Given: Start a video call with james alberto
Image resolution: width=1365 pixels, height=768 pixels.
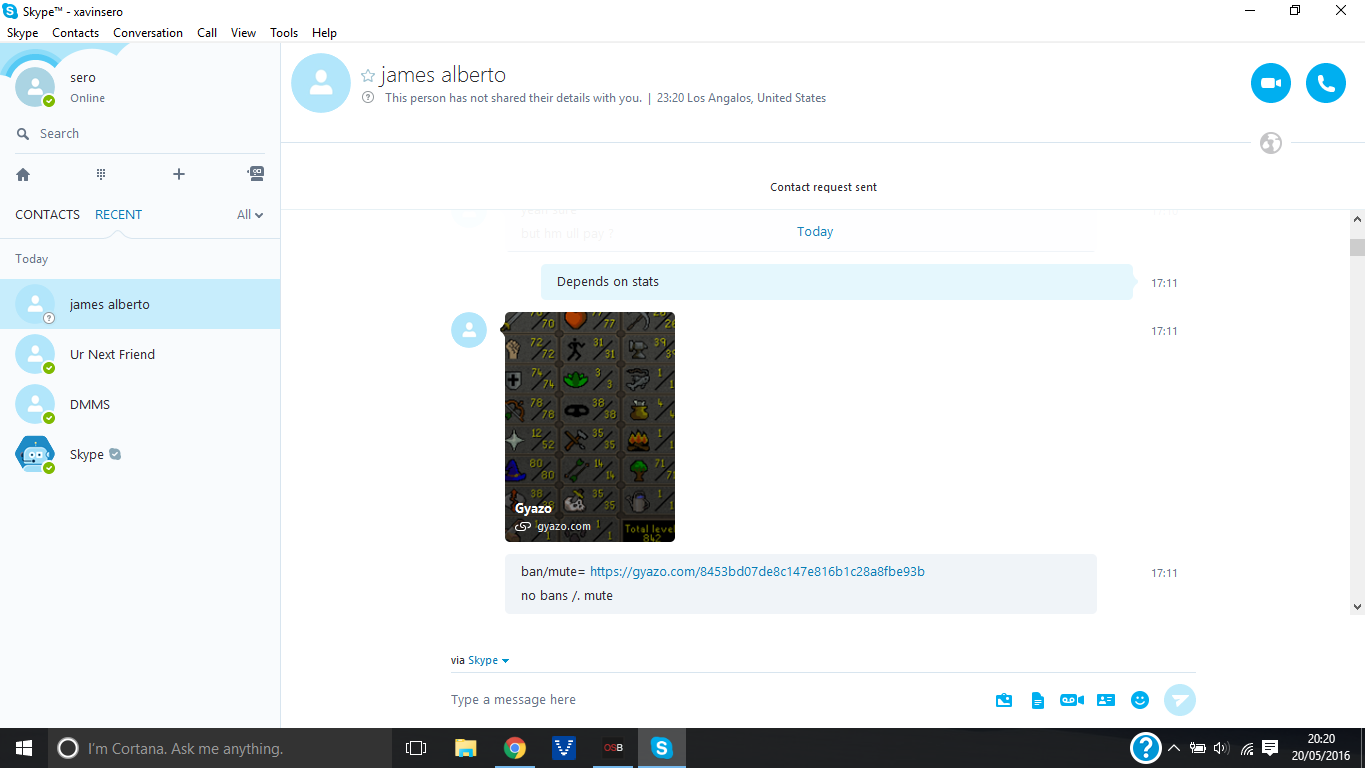Looking at the screenshot, I should [x=1270, y=83].
